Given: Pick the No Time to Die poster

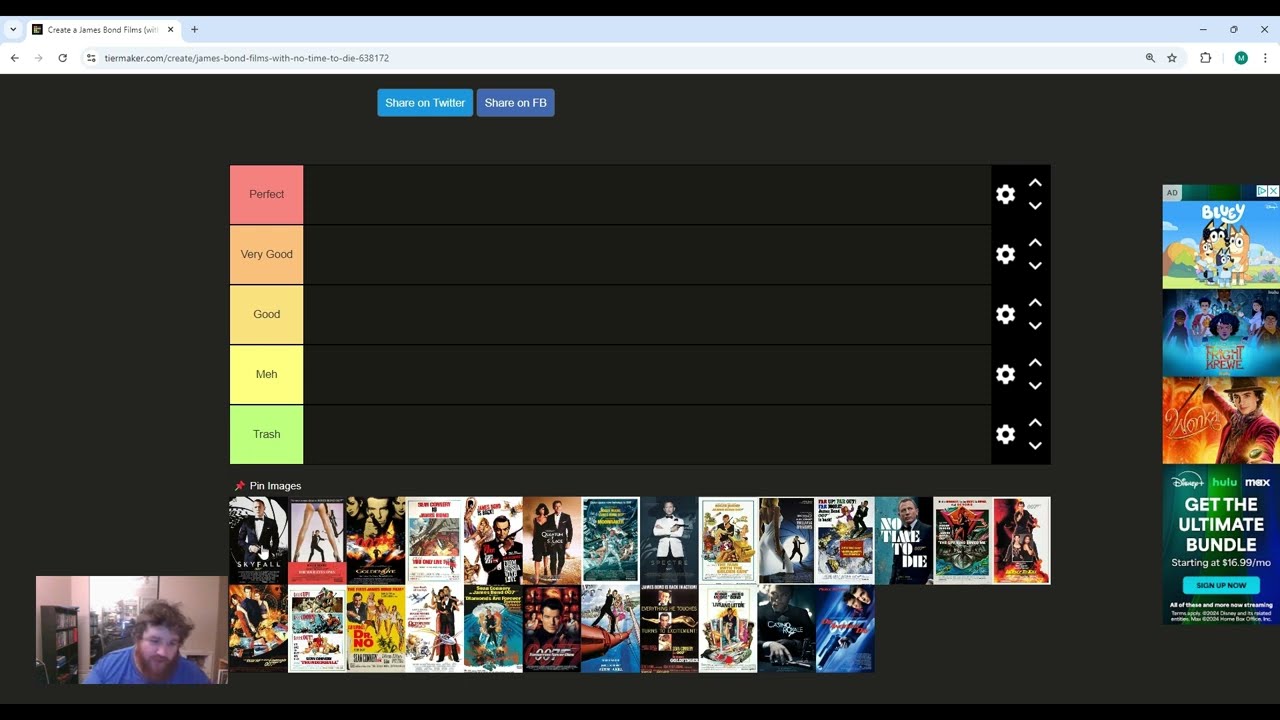Looking at the screenshot, I should 904,540.
